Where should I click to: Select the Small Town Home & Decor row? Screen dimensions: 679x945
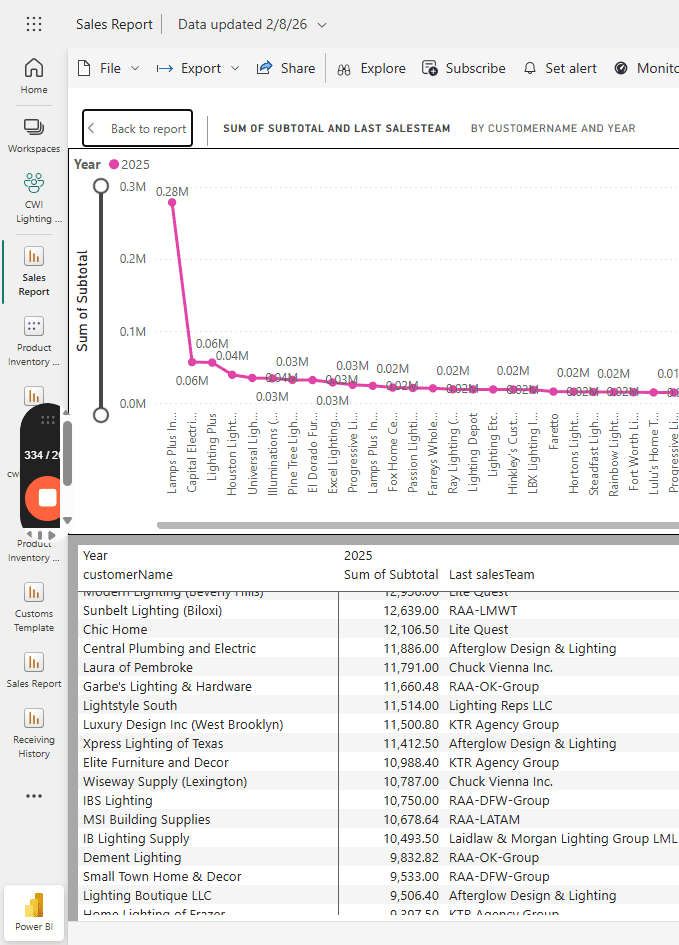[x=380, y=876]
